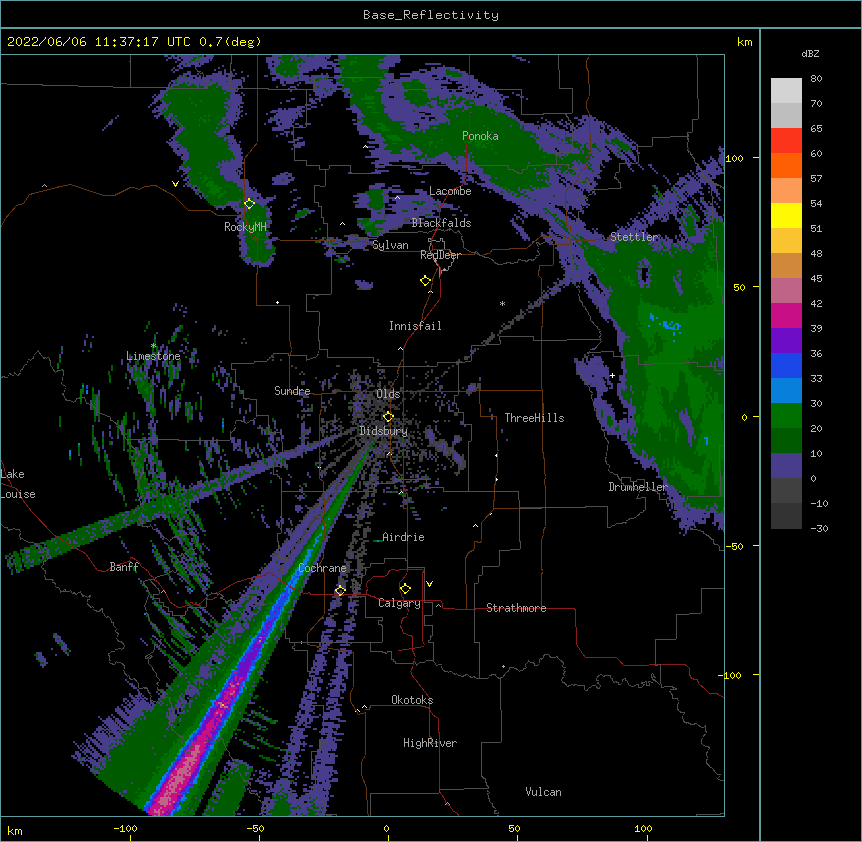Image resolution: width=862 pixels, height=842 pixels.
Task: Pick the light gray 80 dBZ swatch
Action: (x=786, y=91)
